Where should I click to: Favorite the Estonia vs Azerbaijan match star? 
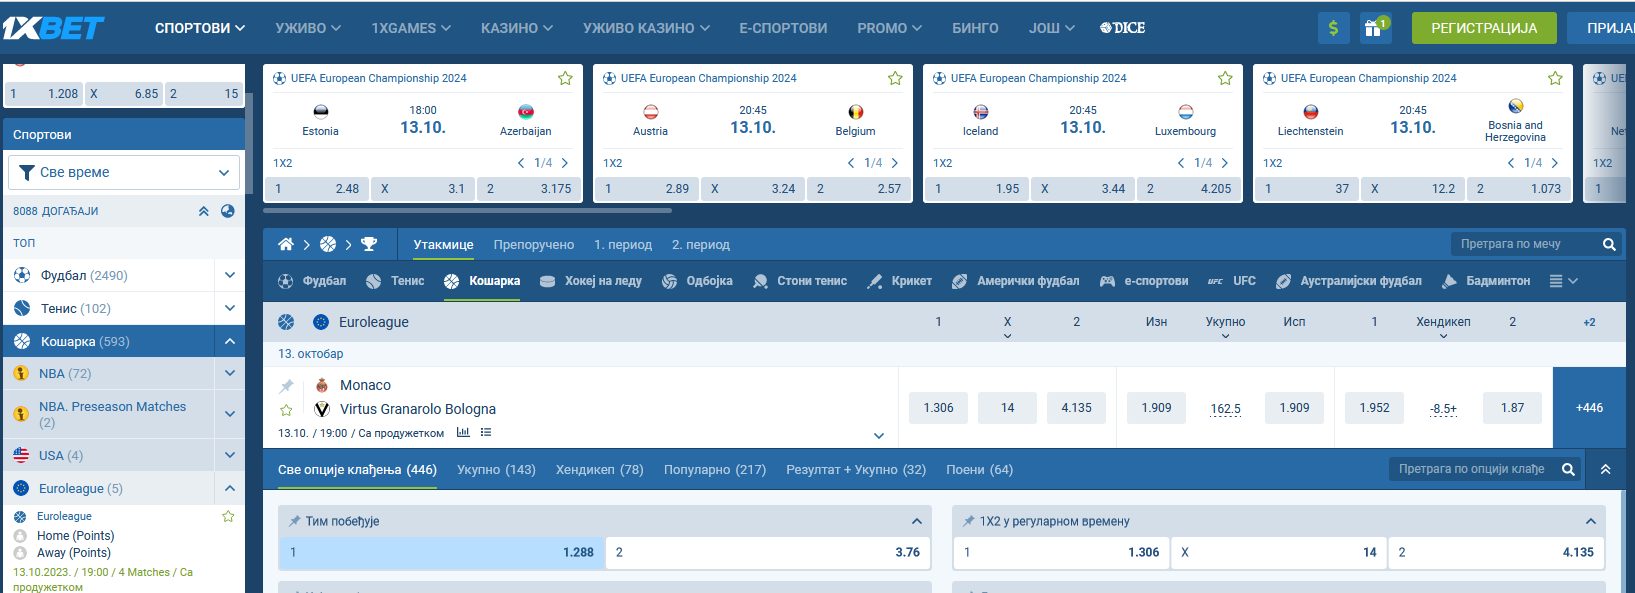coord(565,78)
